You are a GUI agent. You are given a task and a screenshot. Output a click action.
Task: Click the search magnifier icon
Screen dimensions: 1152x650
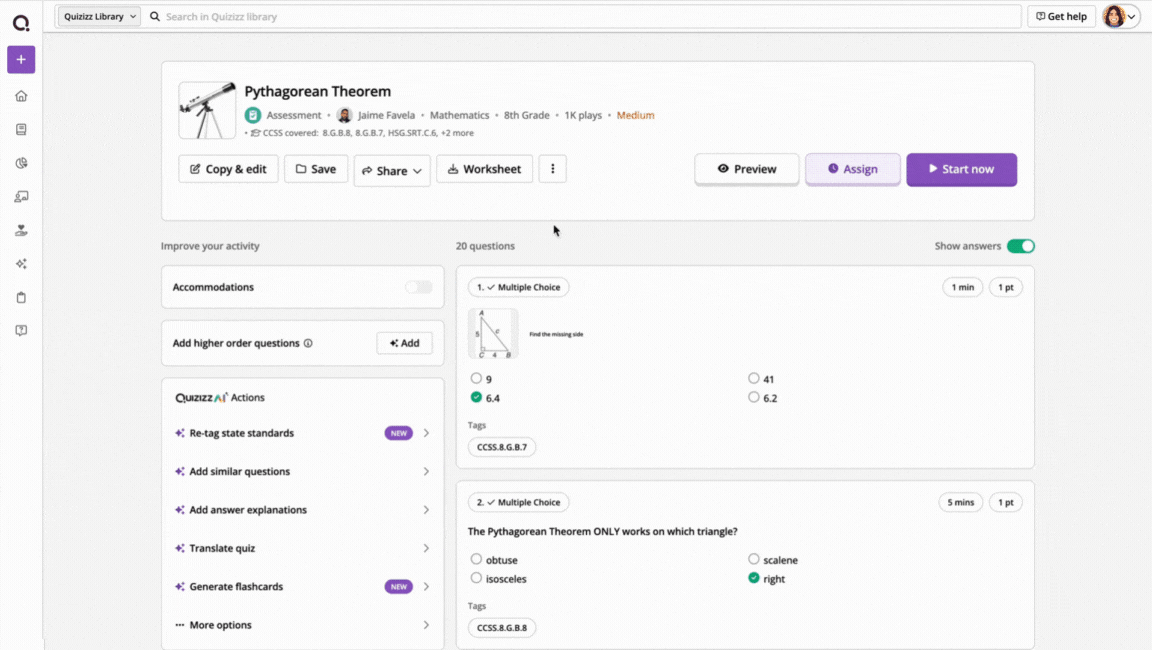[x=155, y=16]
